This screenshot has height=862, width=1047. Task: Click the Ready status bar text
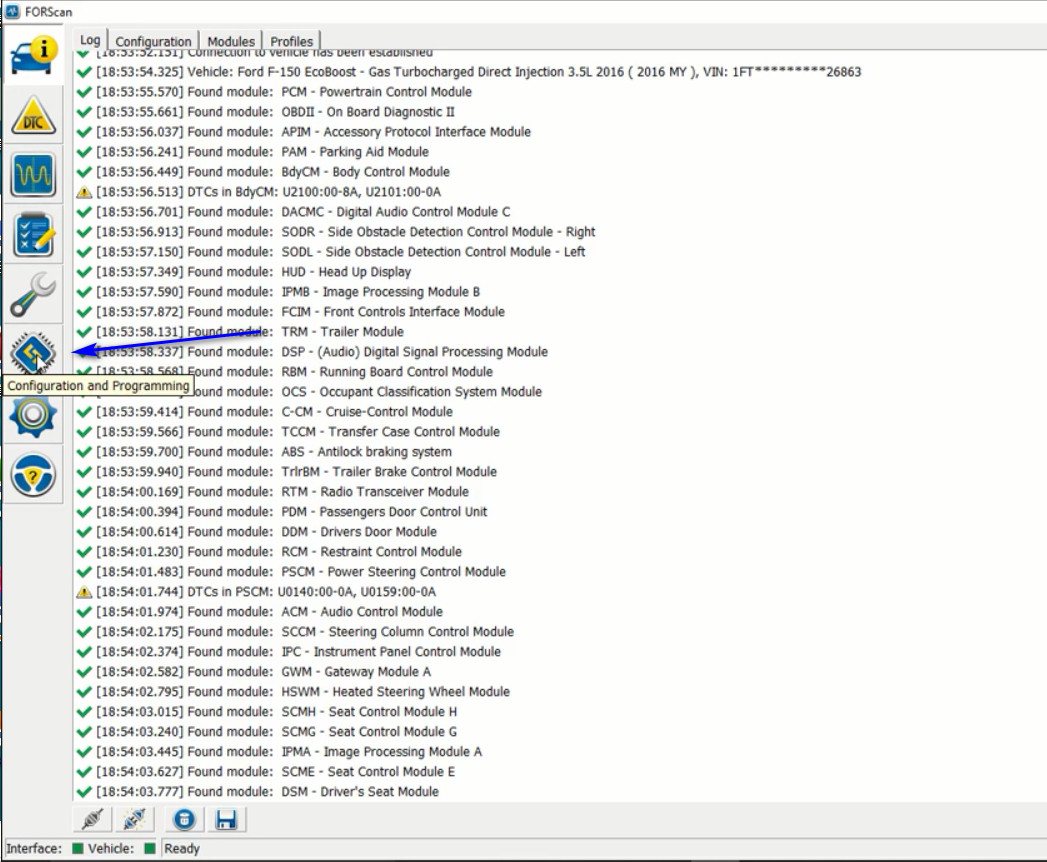click(x=182, y=849)
